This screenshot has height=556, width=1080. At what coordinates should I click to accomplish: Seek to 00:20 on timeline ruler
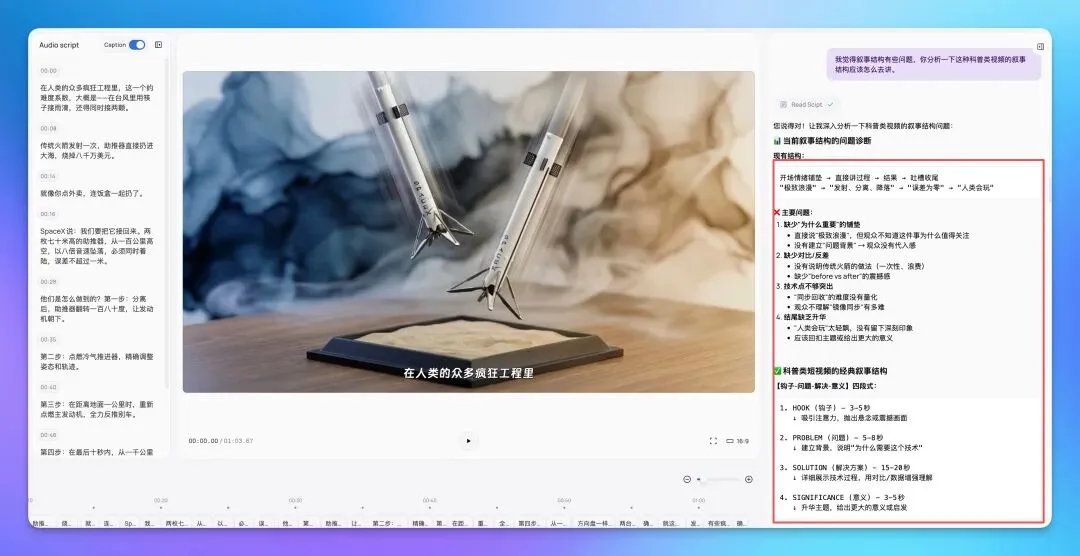160,500
